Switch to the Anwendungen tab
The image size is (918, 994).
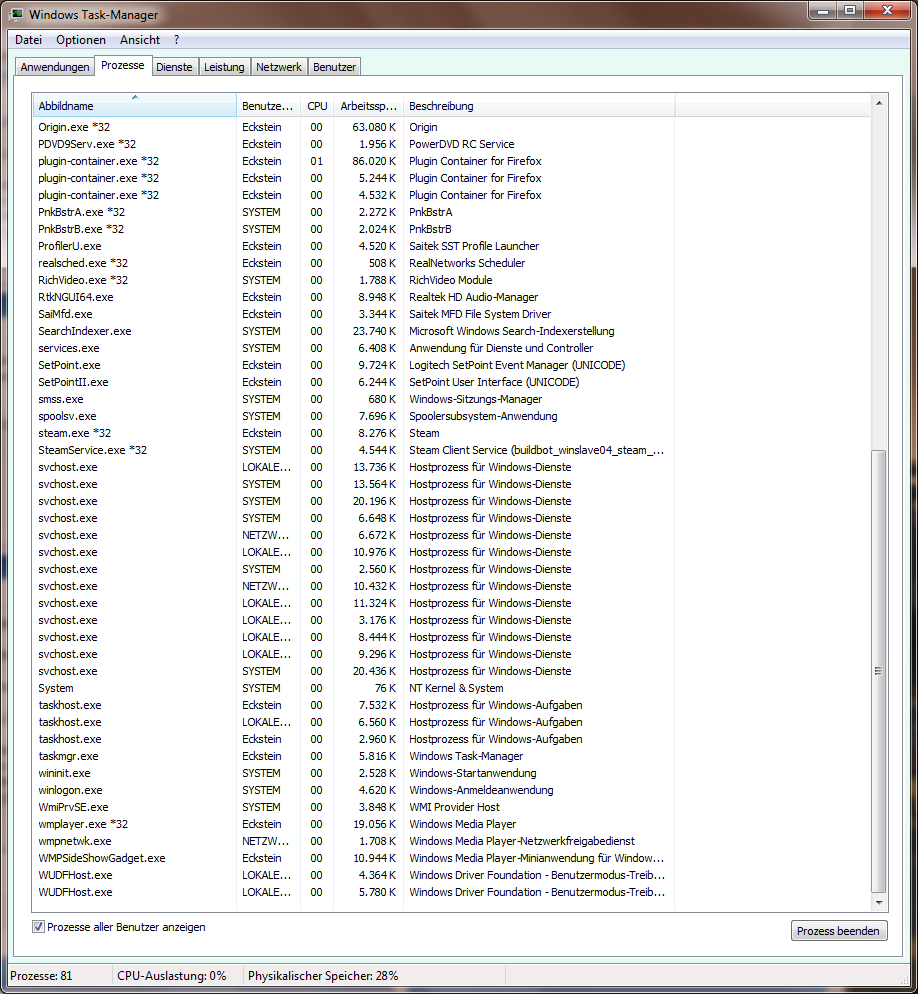click(x=55, y=67)
